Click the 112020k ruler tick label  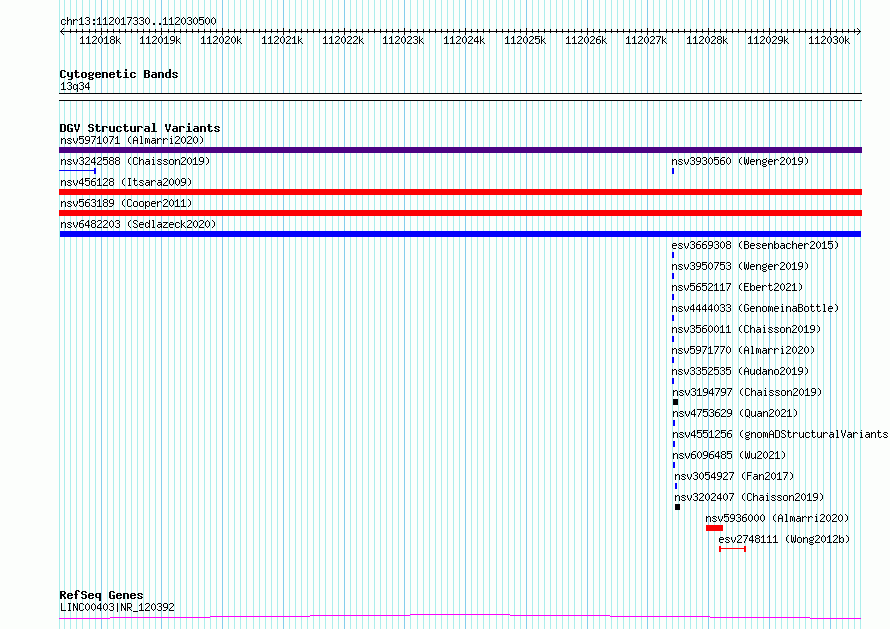(x=221, y=40)
